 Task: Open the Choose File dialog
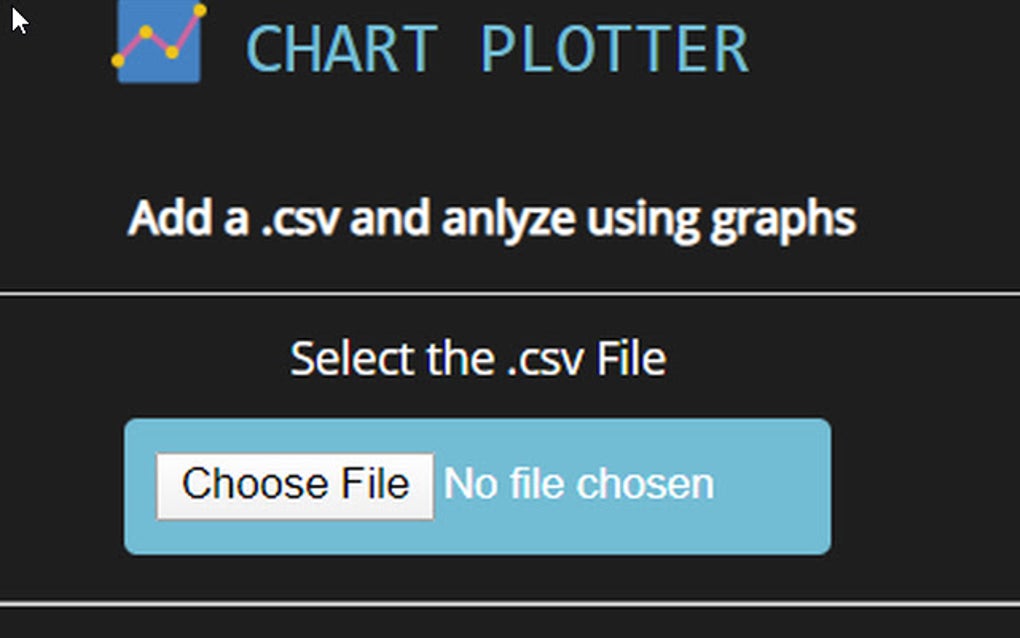pos(295,483)
